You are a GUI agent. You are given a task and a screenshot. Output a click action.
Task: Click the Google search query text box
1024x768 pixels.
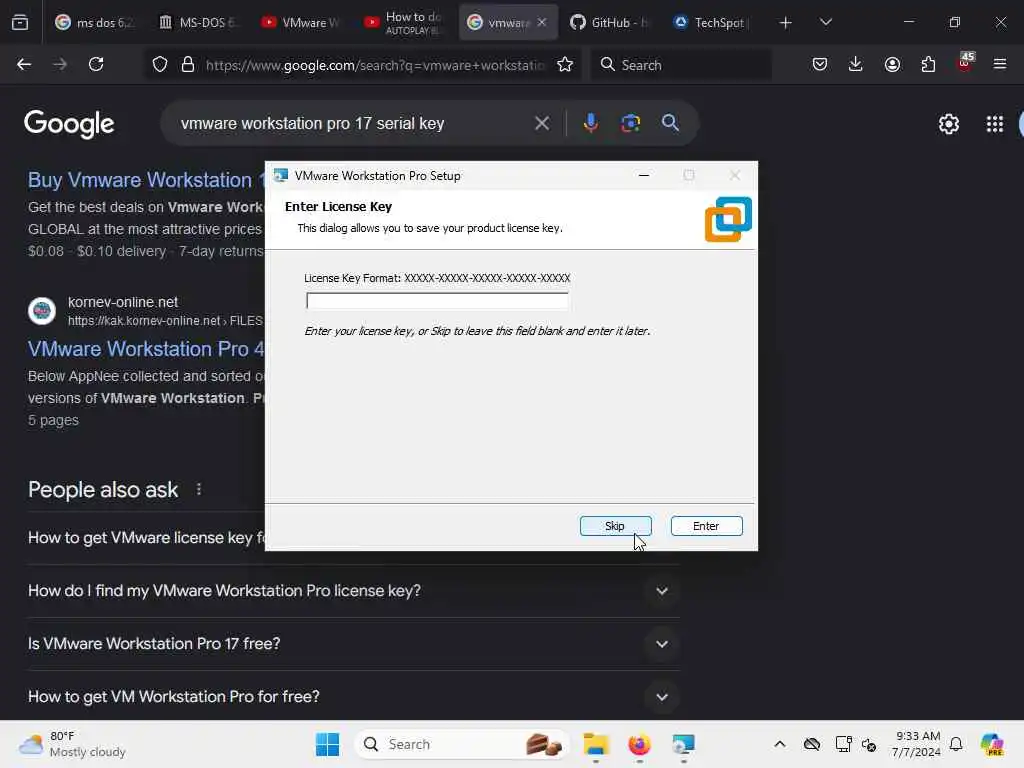click(x=353, y=123)
